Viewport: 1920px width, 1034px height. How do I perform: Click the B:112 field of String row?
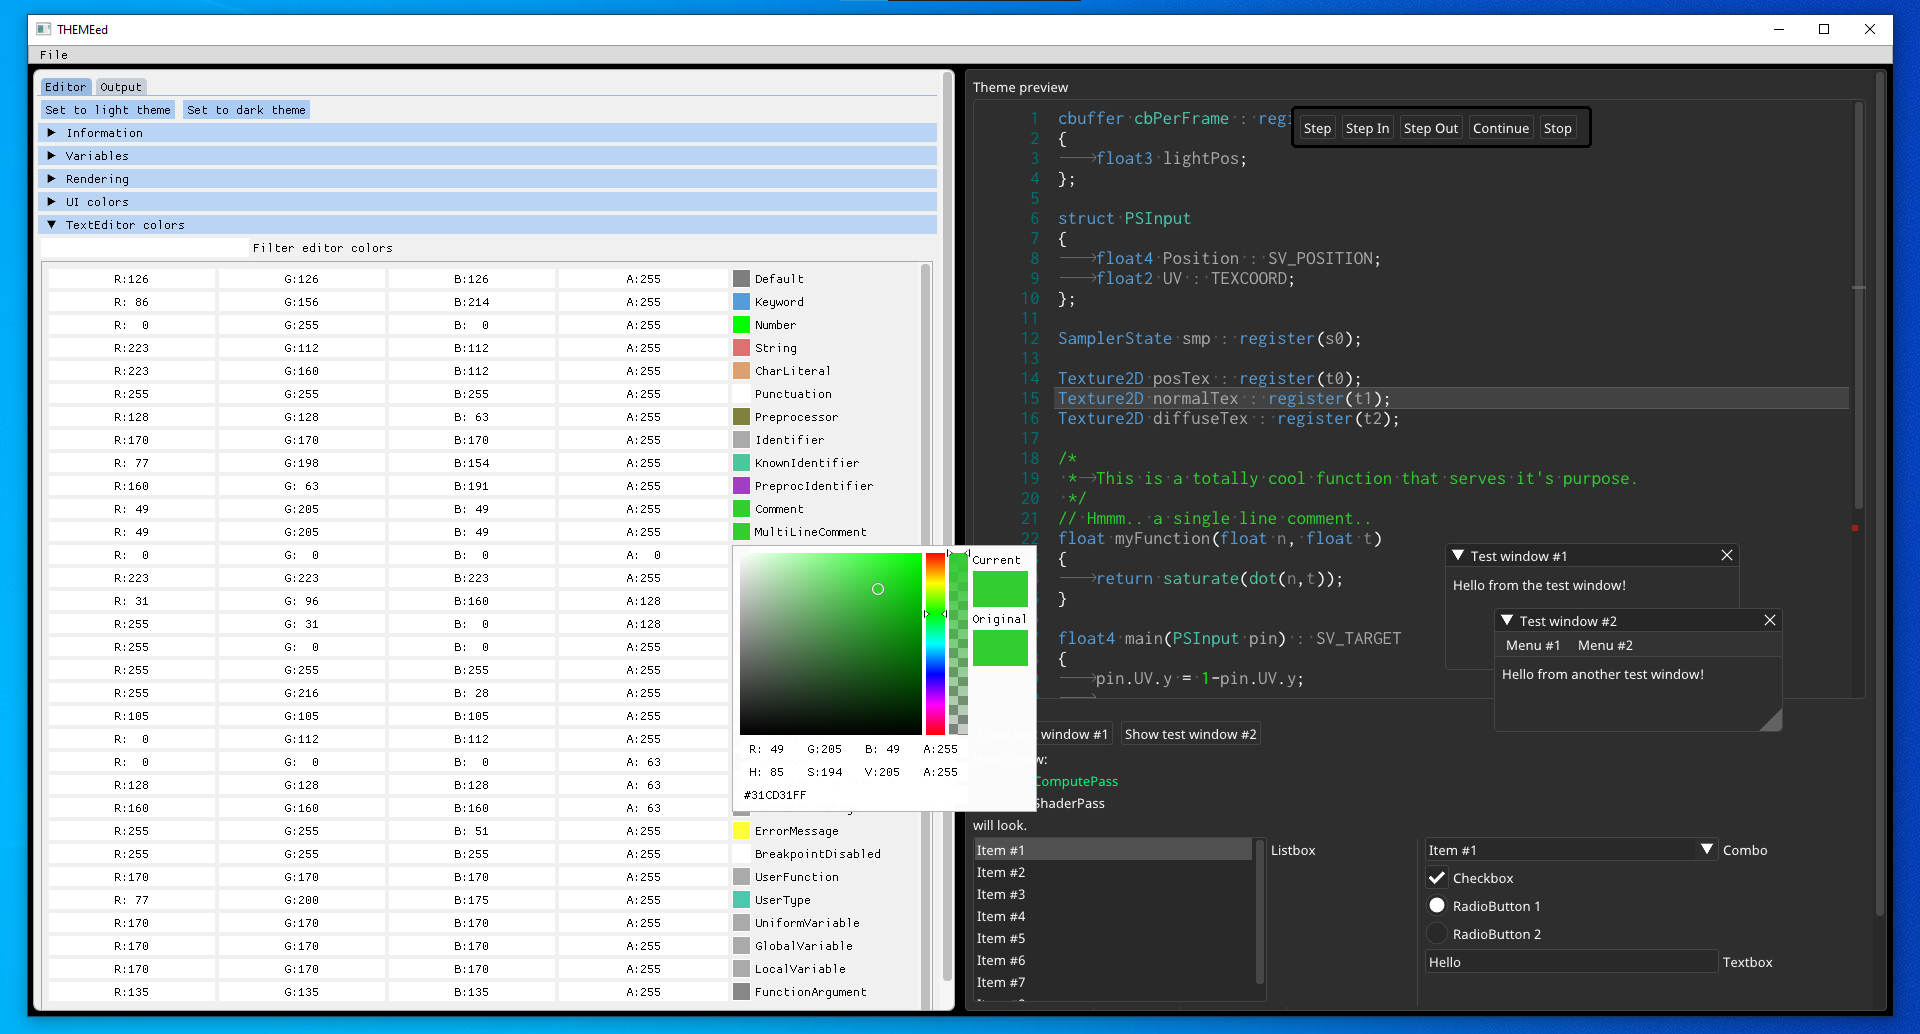pyautogui.click(x=471, y=348)
